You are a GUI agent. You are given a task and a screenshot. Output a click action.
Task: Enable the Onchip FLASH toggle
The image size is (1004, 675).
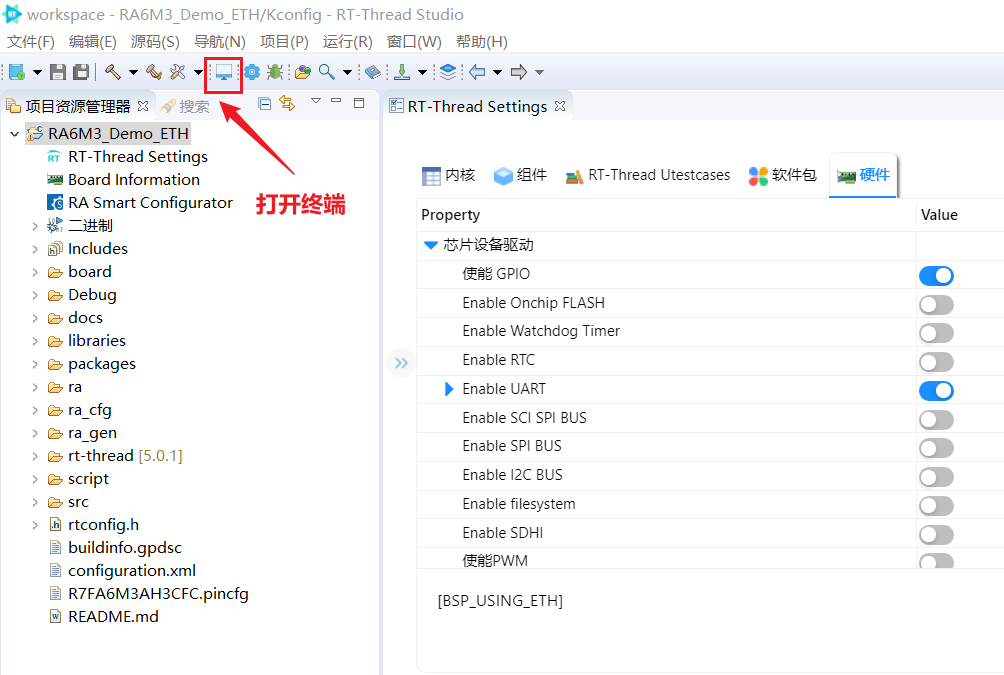pos(936,305)
